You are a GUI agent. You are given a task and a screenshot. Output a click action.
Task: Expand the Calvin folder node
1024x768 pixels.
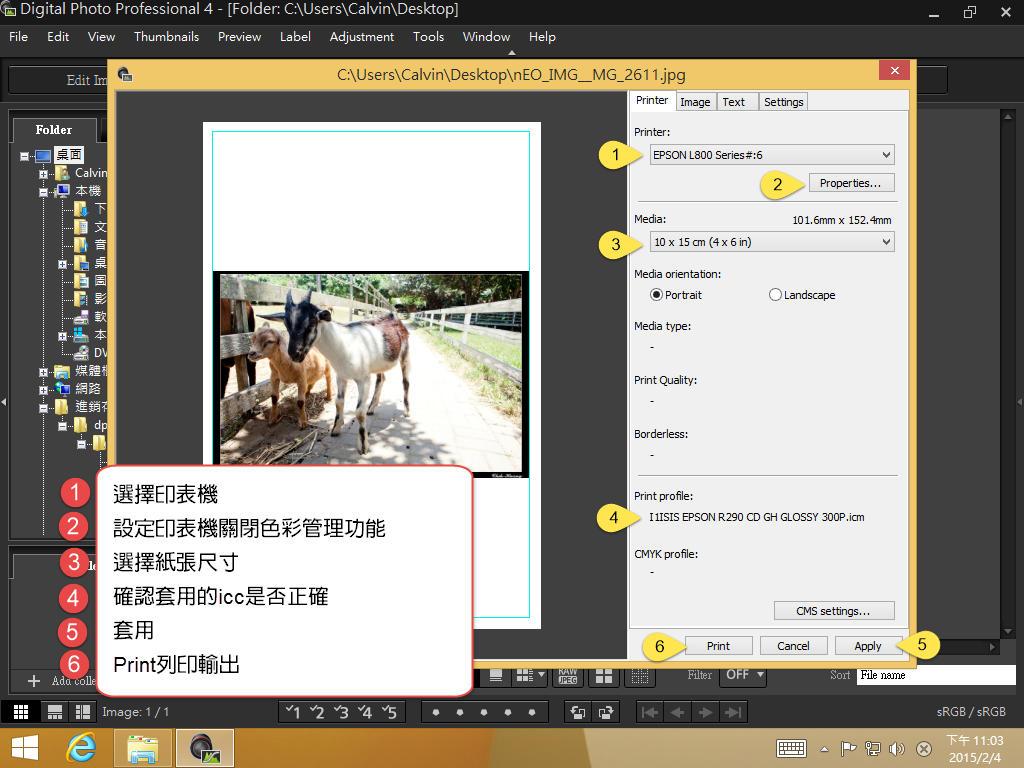[43, 174]
